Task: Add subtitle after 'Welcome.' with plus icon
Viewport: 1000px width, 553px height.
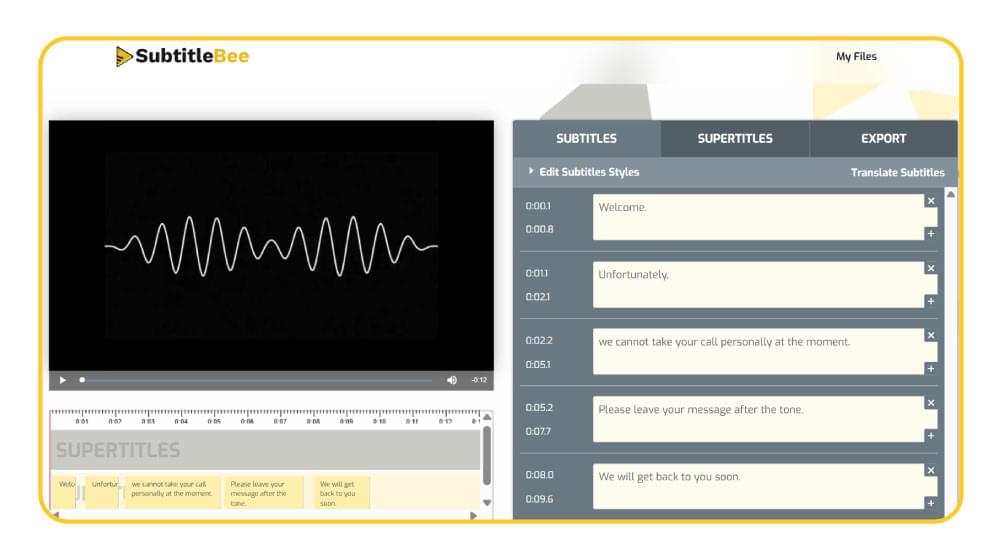Action: (930, 234)
